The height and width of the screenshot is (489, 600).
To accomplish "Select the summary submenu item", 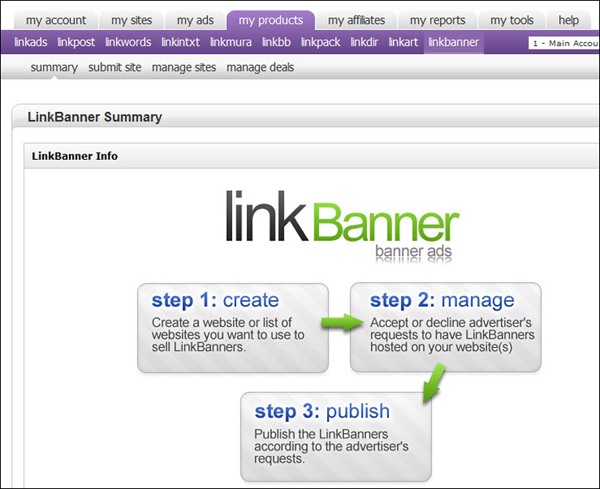I will pyautogui.click(x=54, y=68).
